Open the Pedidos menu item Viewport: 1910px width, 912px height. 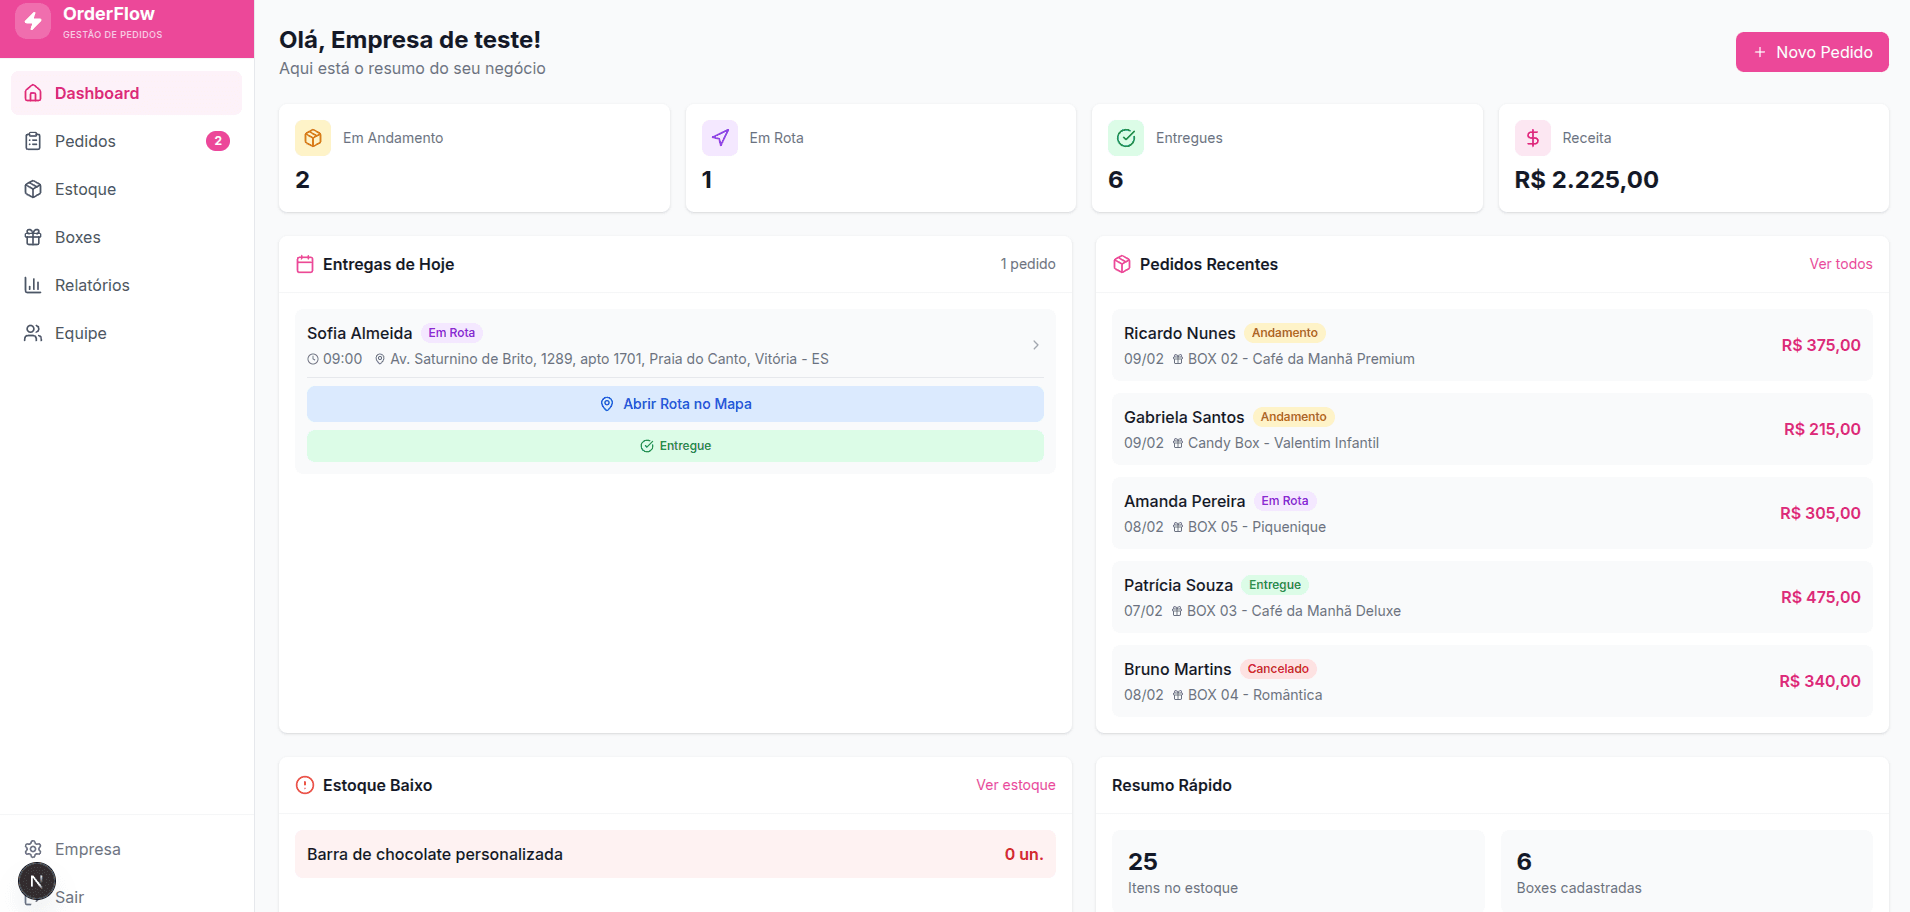tap(85, 141)
